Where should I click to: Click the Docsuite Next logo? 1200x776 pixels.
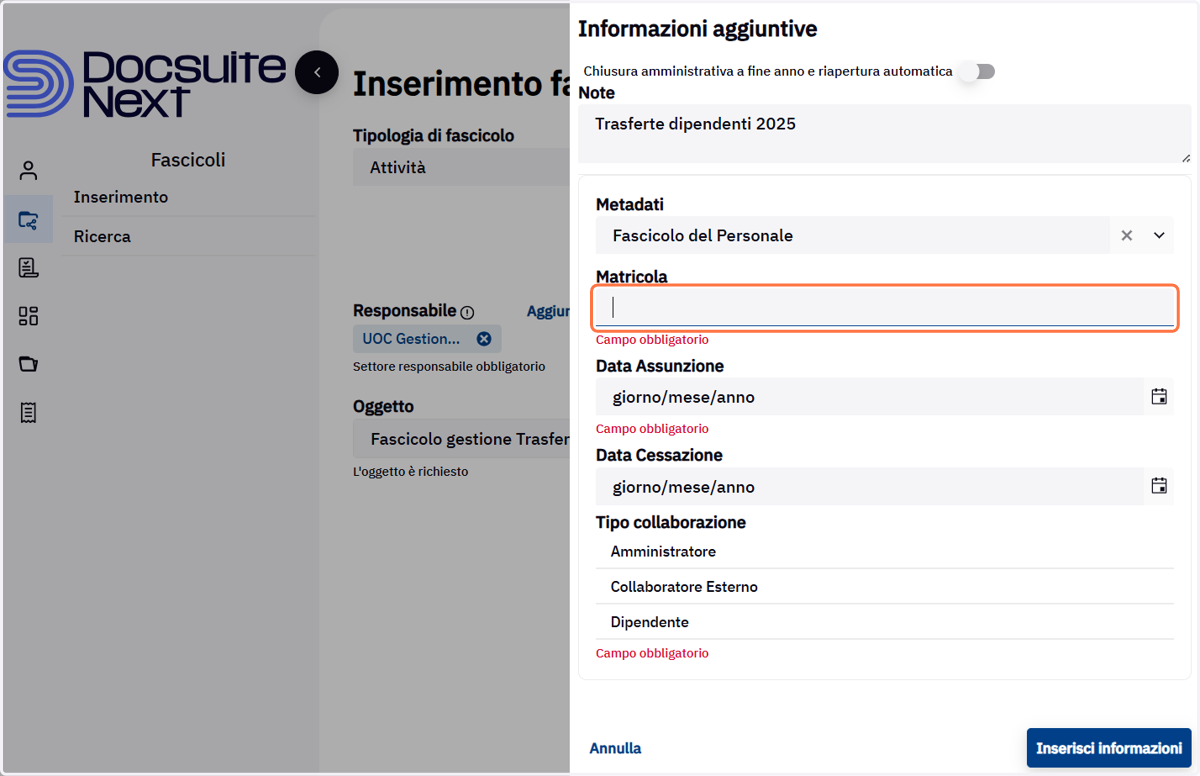[x=145, y=84]
